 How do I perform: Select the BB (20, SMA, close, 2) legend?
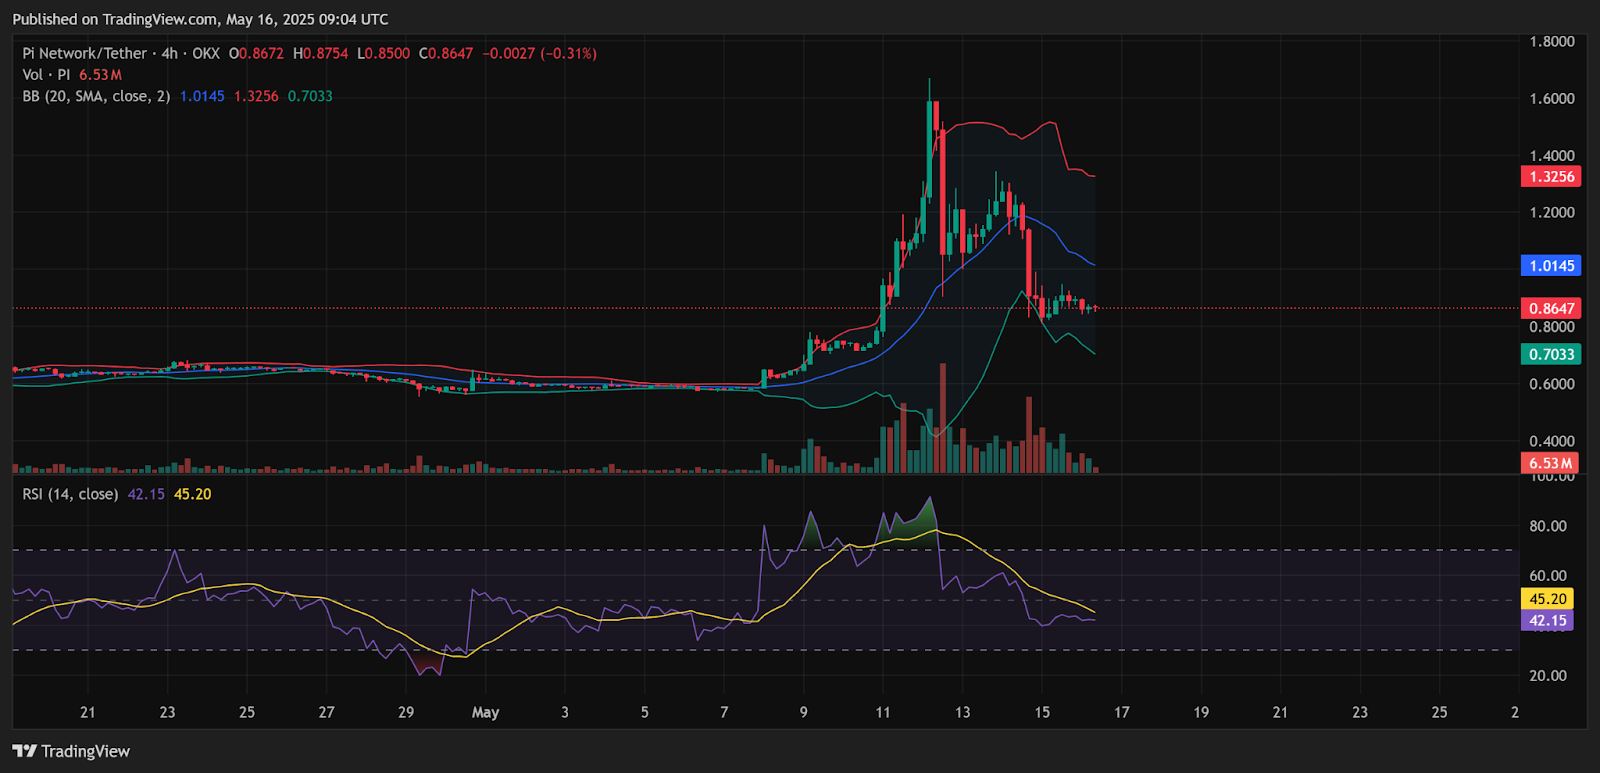(x=97, y=96)
